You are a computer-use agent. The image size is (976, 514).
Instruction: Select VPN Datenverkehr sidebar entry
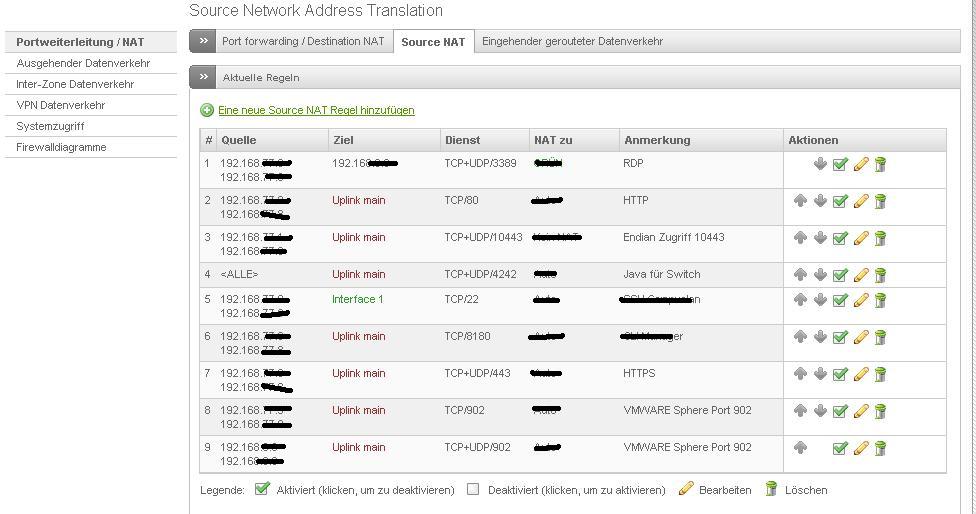(x=60, y=105)
